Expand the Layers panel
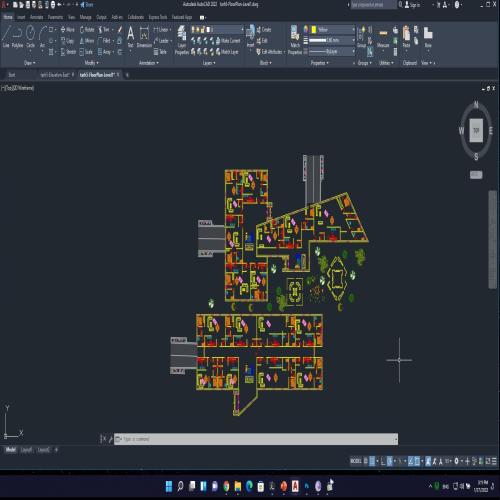Image resolution: width=500 pixels, height=500 pixels. click(x=209, y=63)
